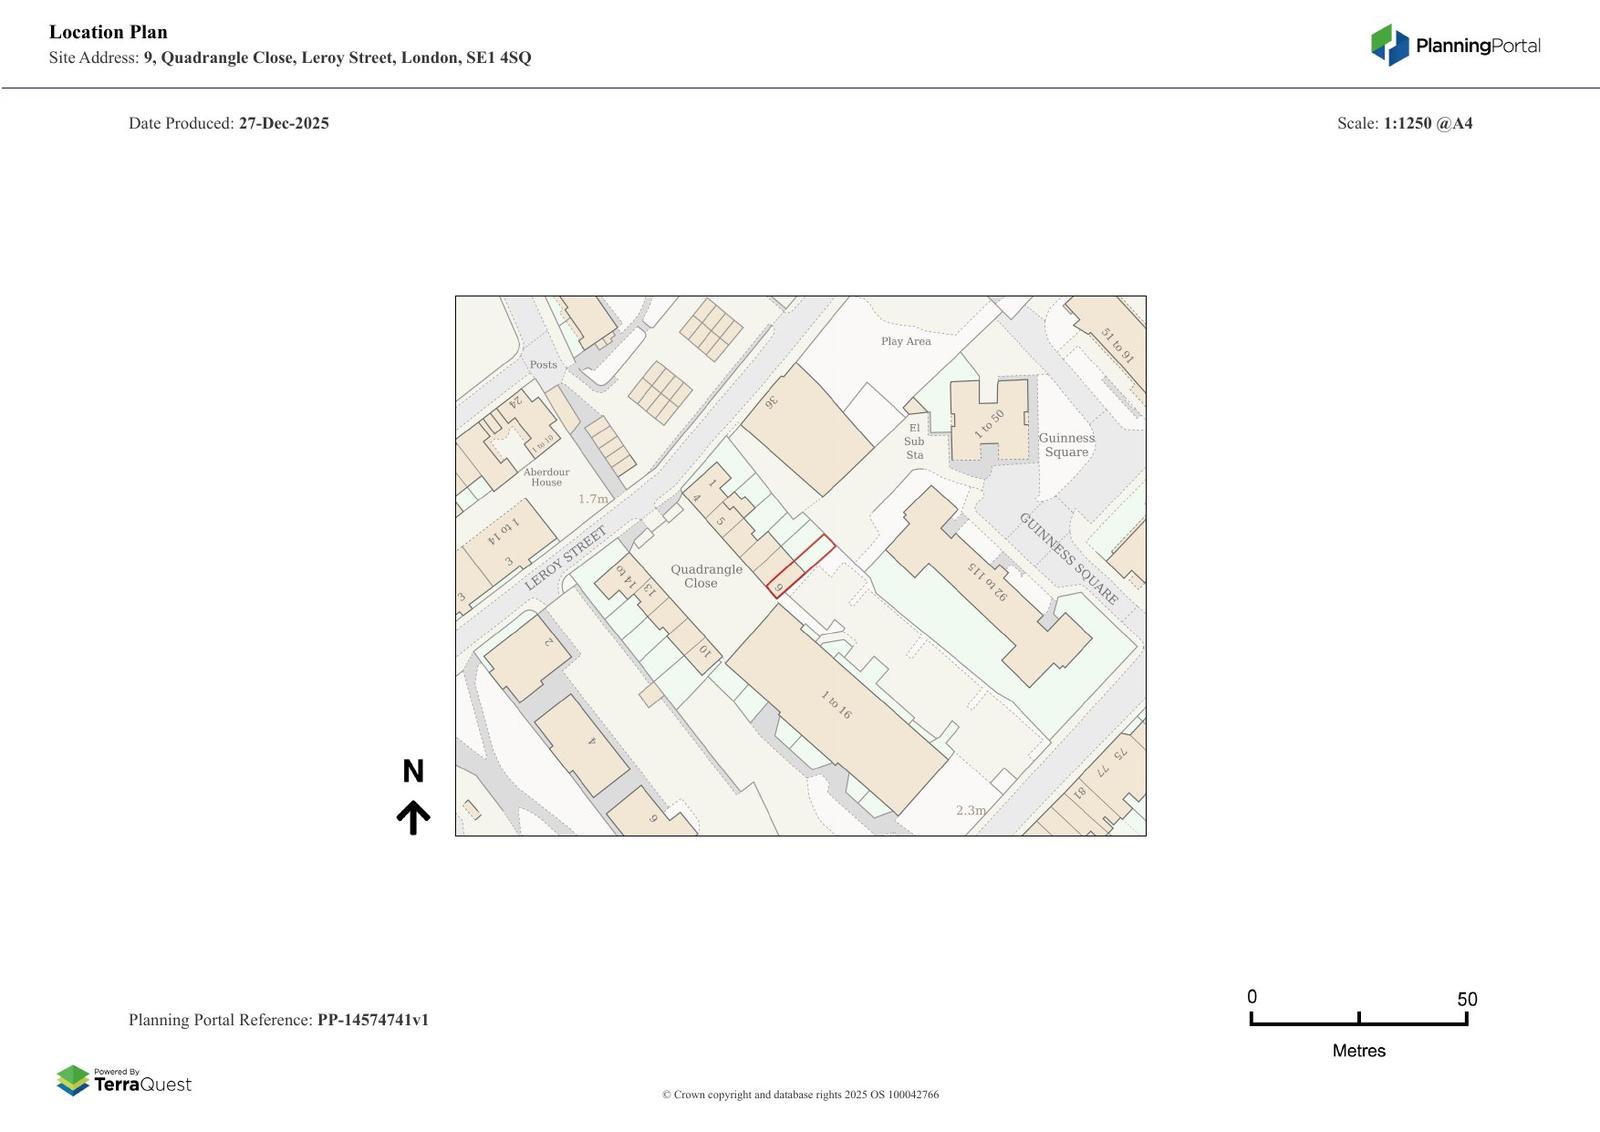Click the north arrow symbol

pyautogui.click(x=413, y=817)
